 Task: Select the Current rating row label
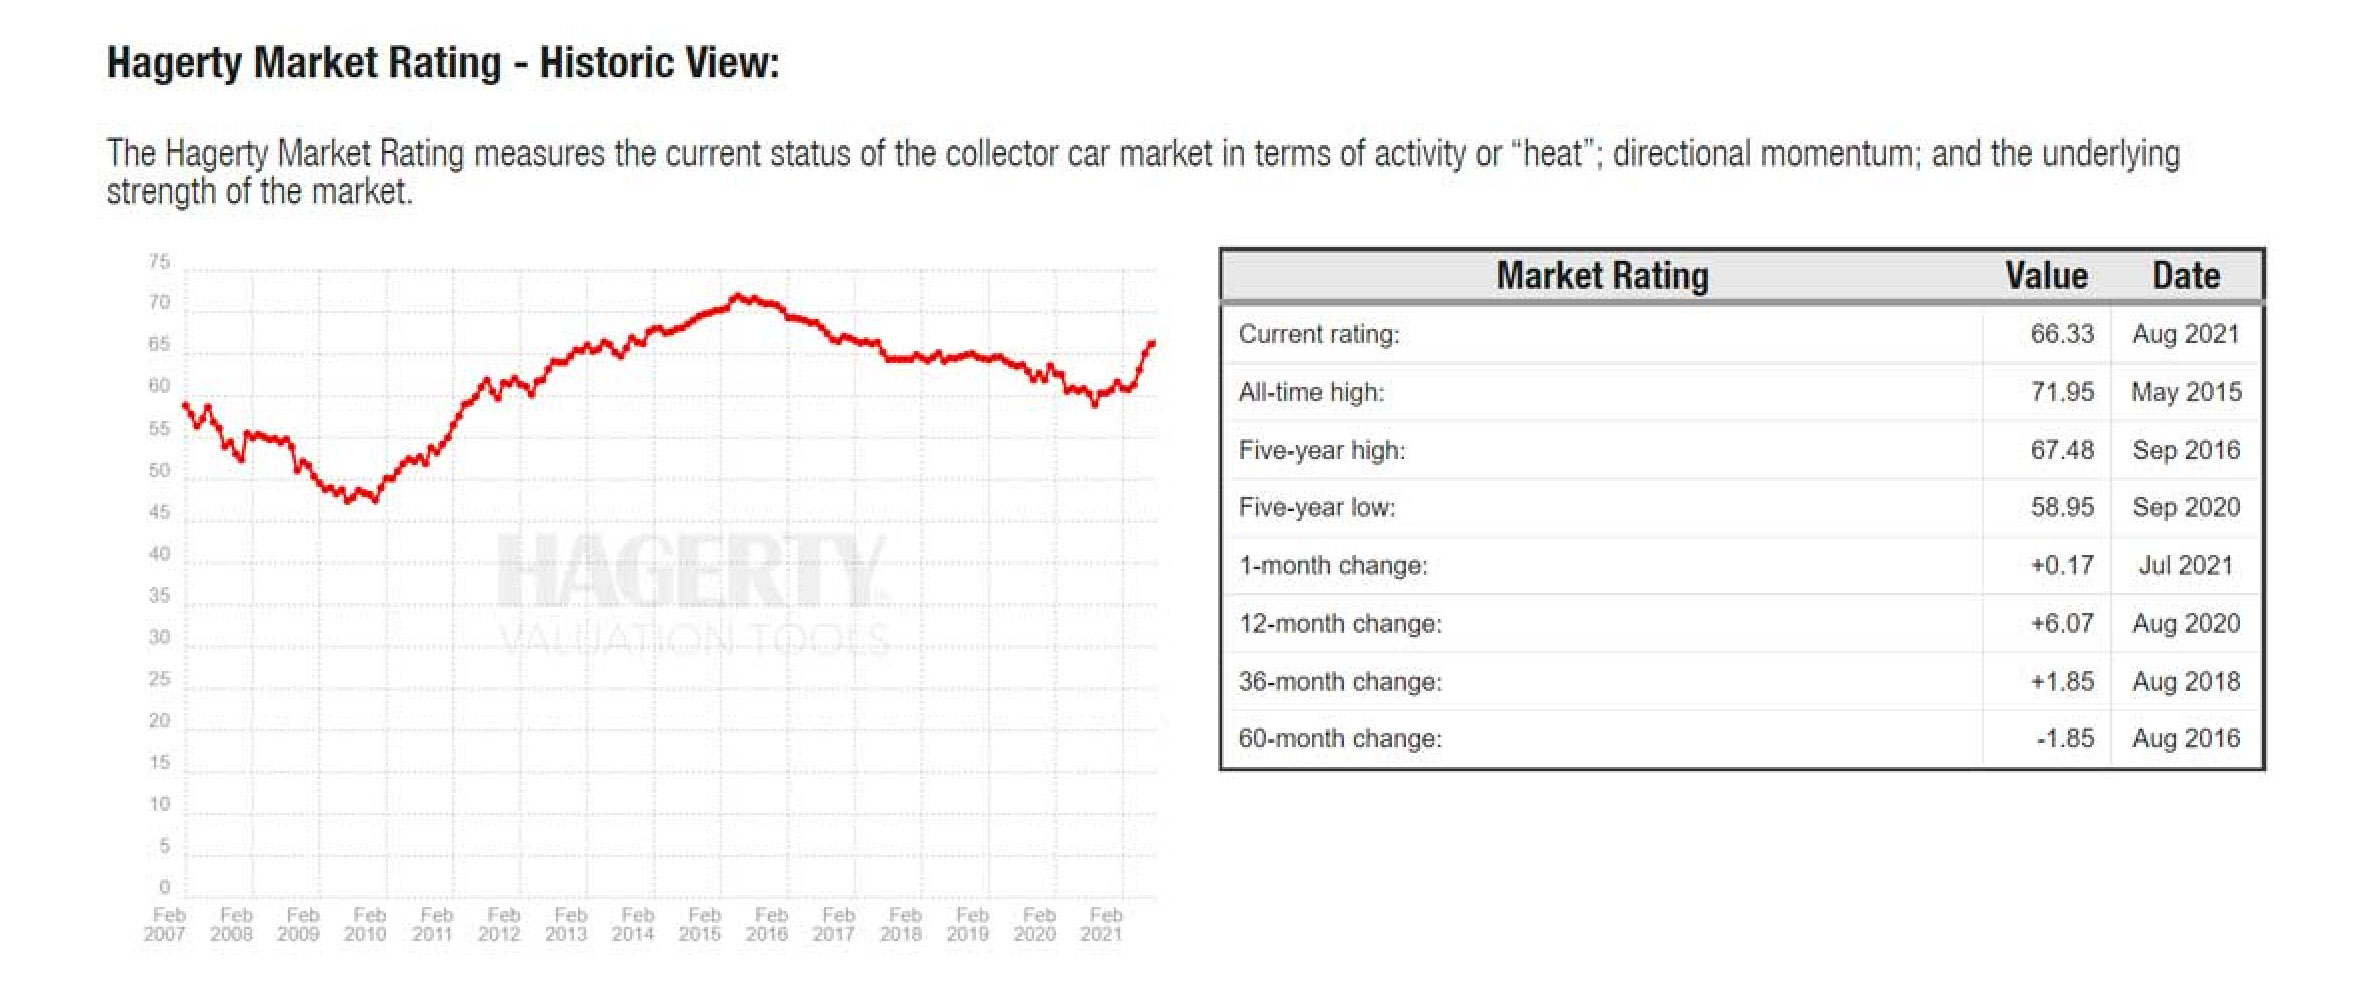click(x=1319, y=334)
